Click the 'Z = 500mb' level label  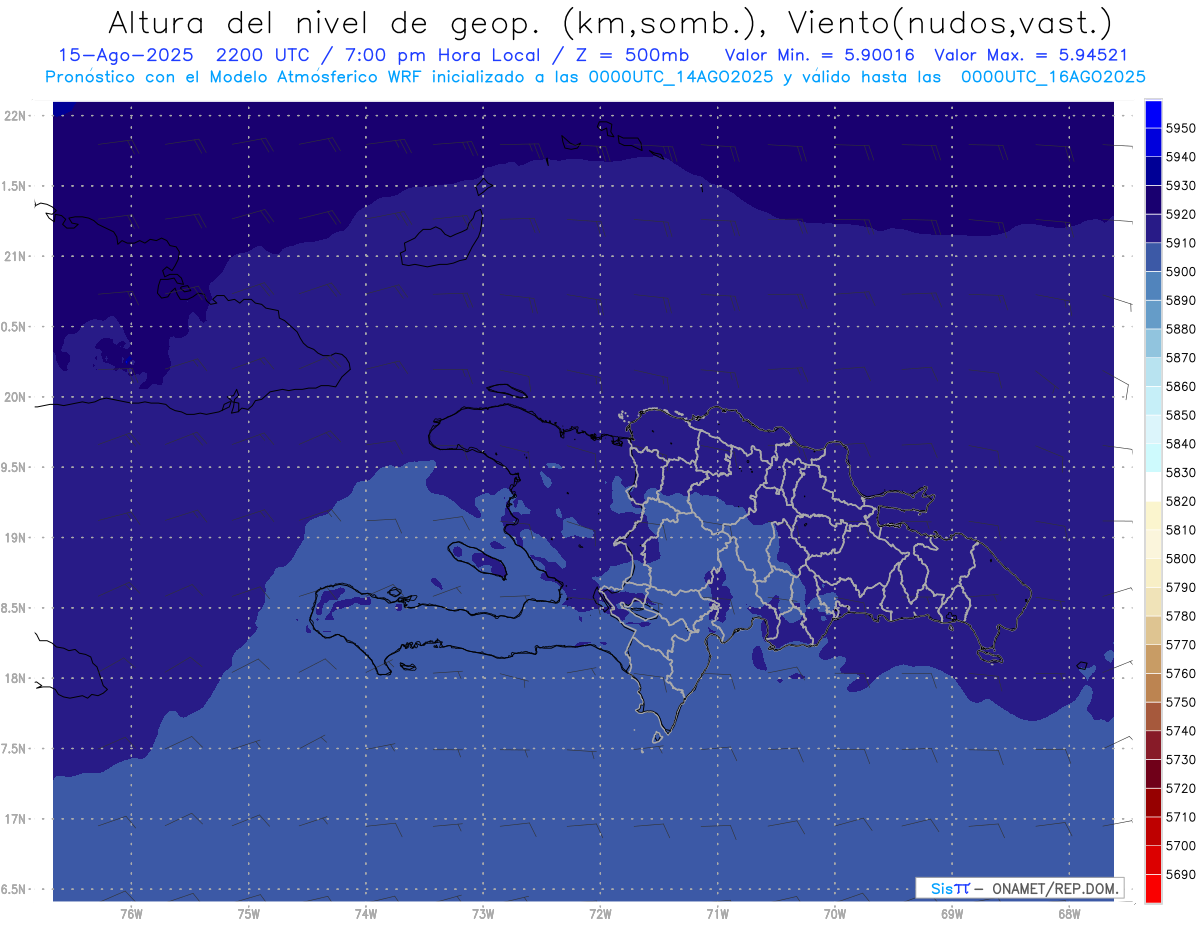point(629,55)
